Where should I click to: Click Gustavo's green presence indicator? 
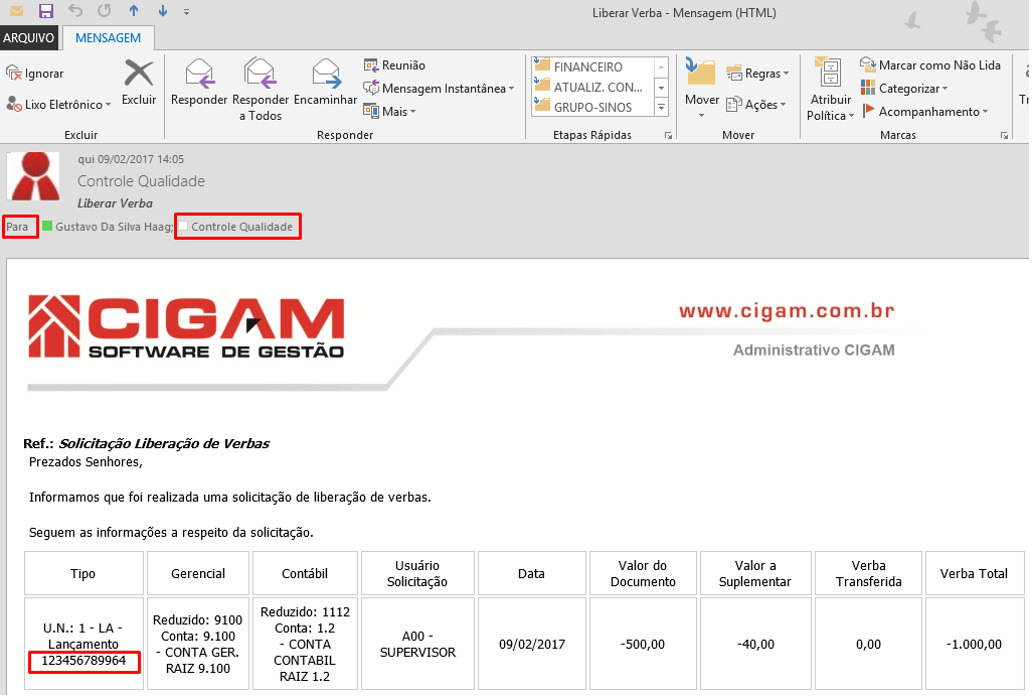[x=47, y=226]
